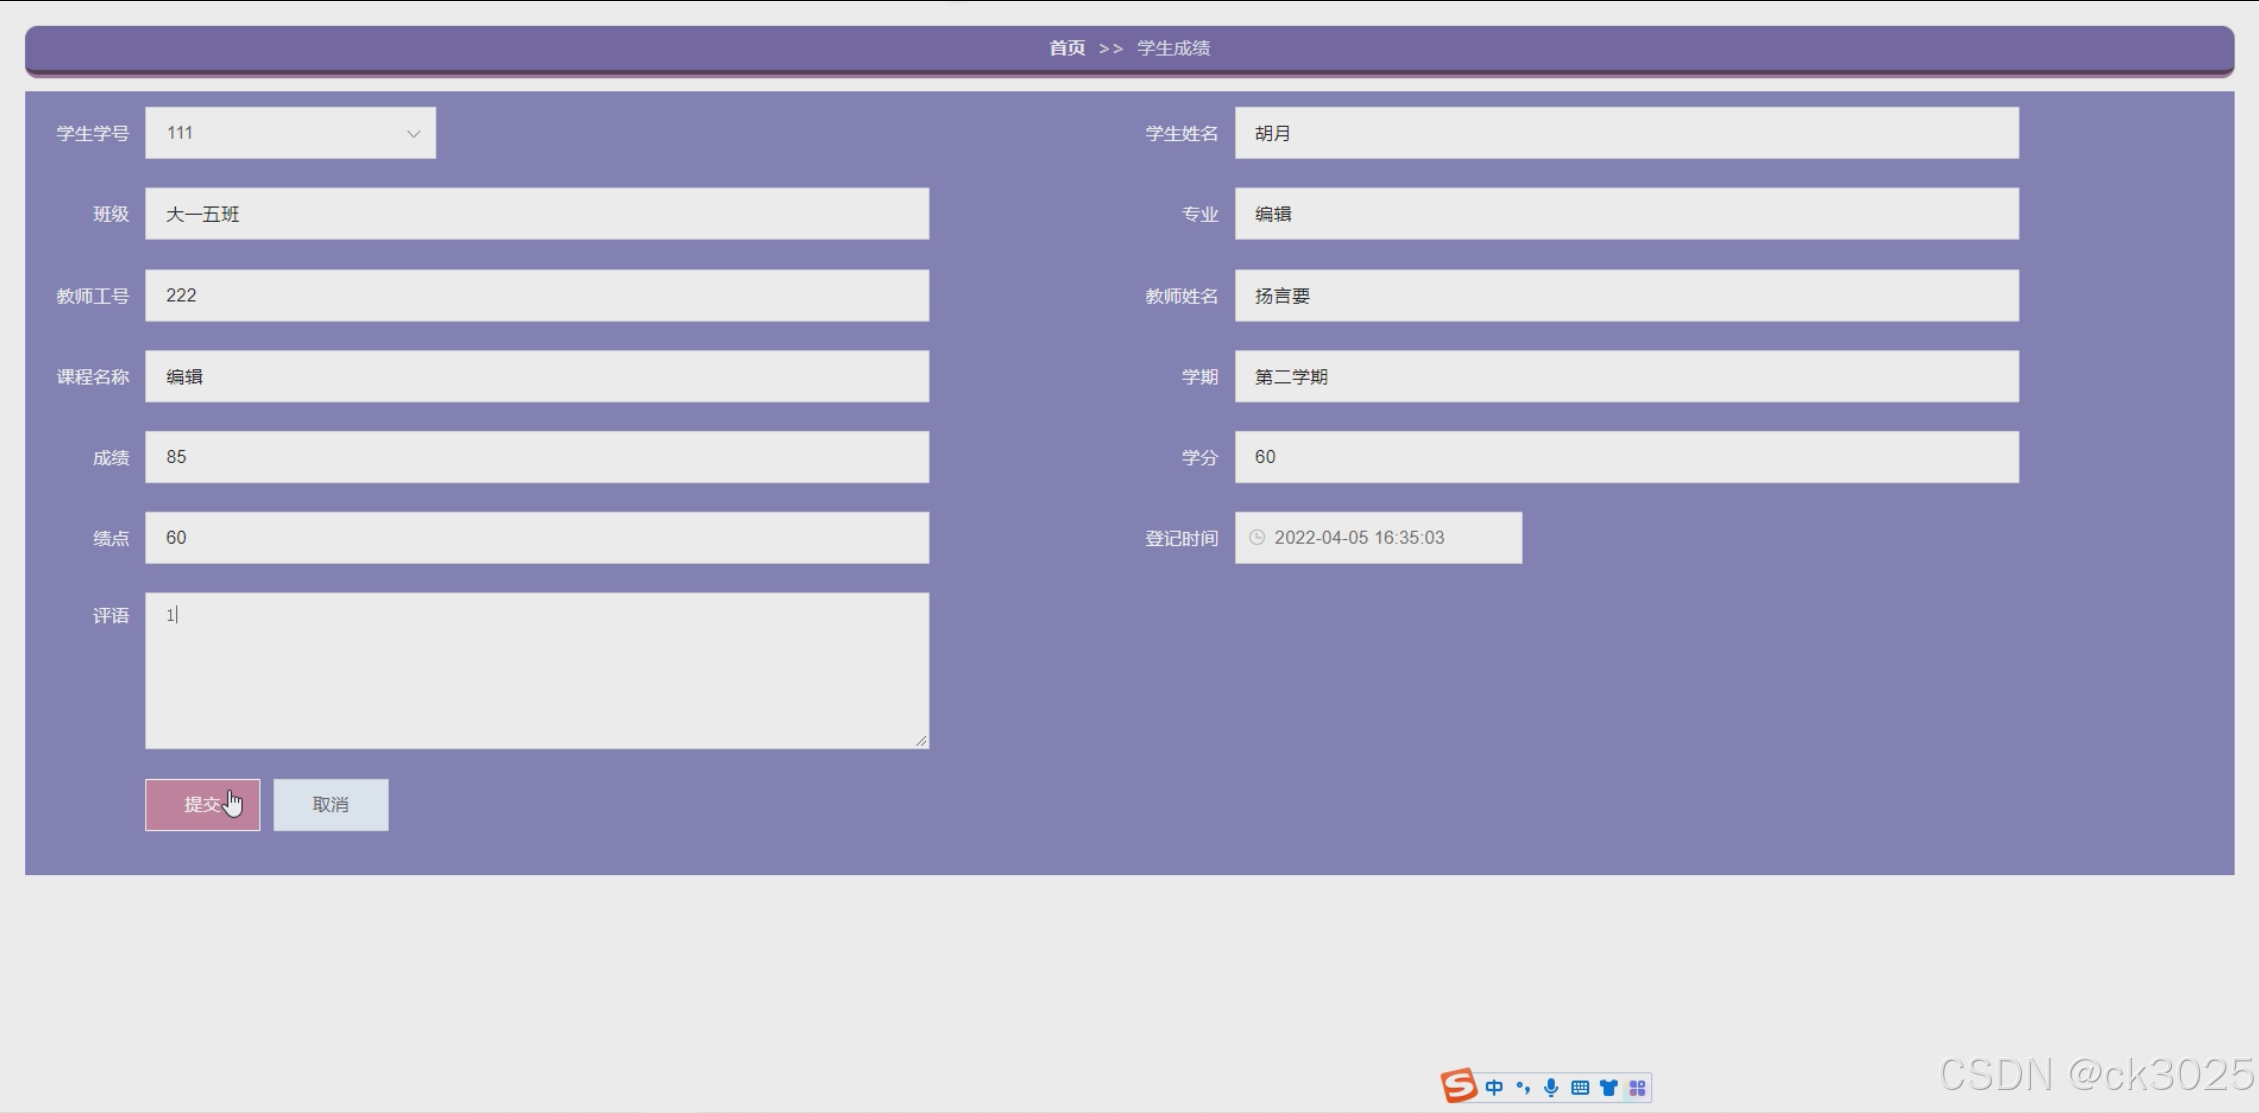
Task: Toggle Chinese/English mode on IME bar
Action: (x=1494, y=1087)
